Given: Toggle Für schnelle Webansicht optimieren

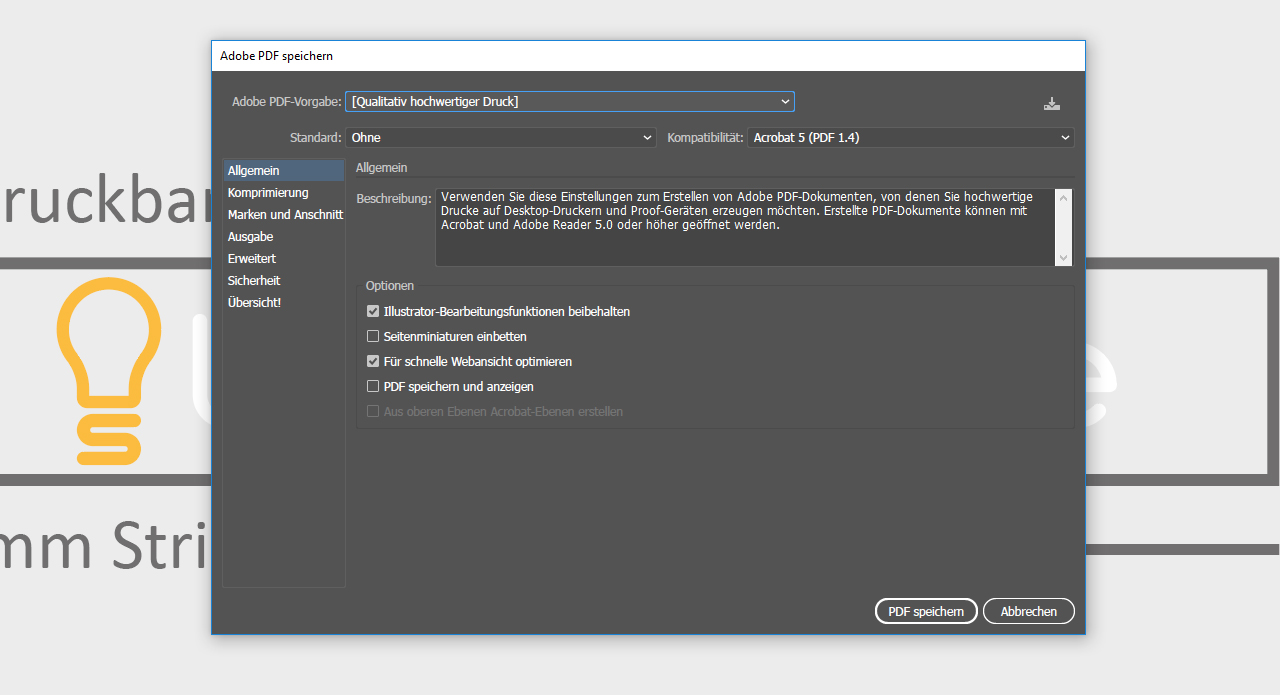Looking at the screenshot, I should (x=373, y=362).
